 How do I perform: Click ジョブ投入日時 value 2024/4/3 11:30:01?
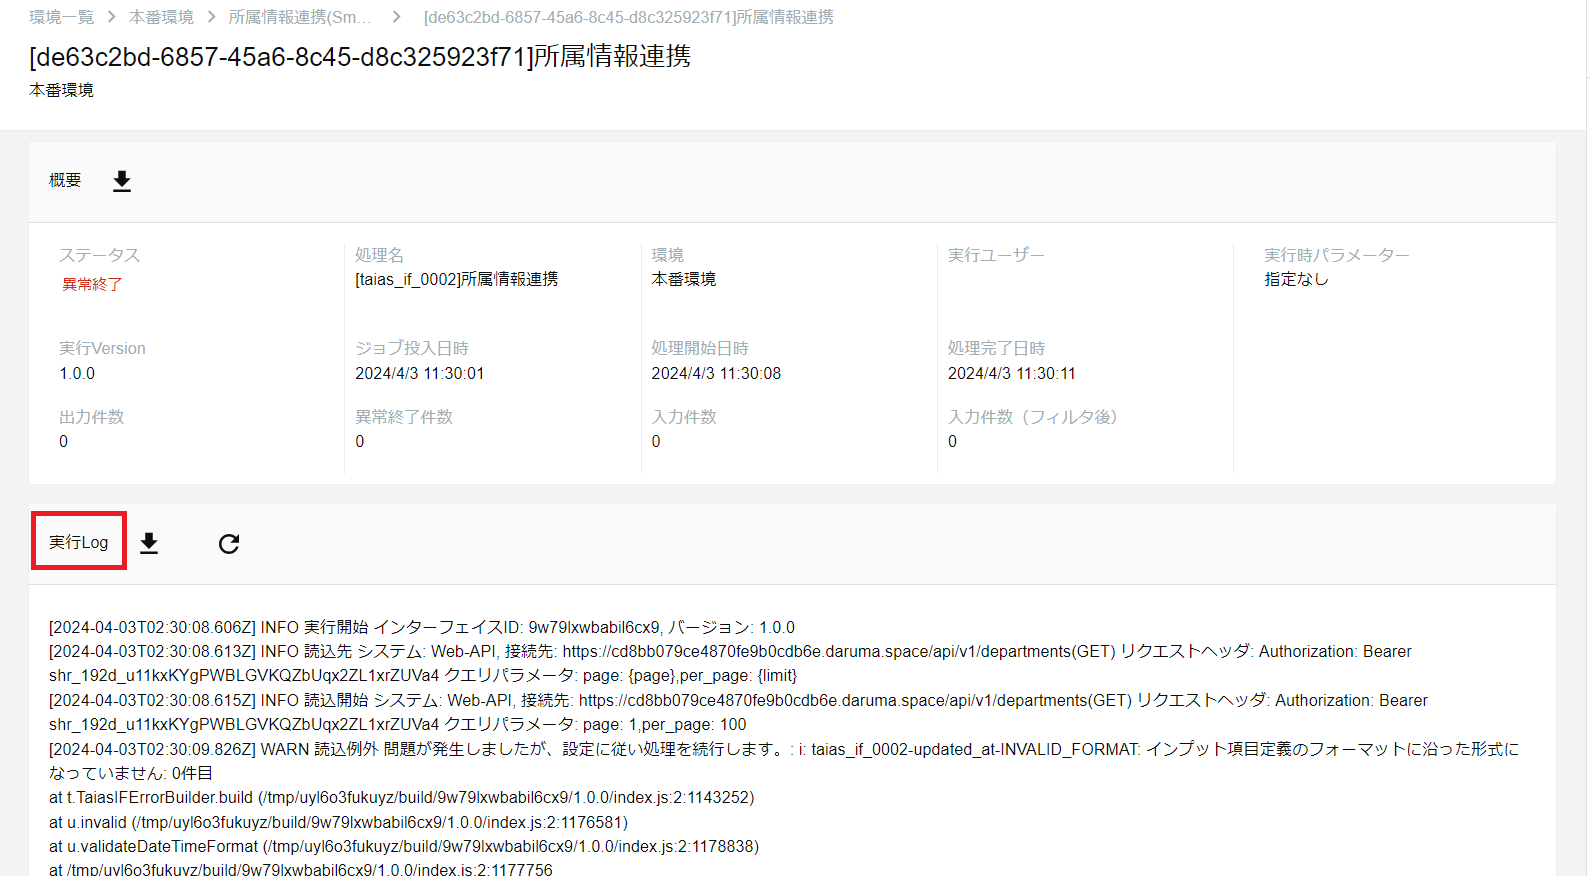419,373
